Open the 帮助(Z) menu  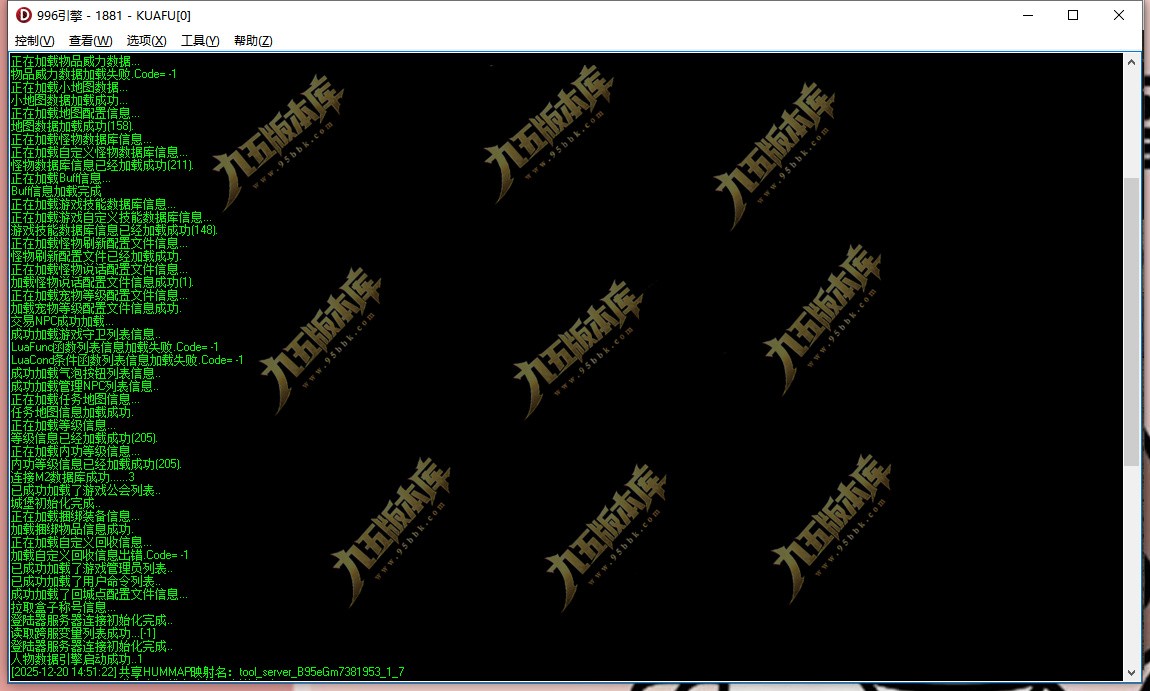tap(253, 40)
